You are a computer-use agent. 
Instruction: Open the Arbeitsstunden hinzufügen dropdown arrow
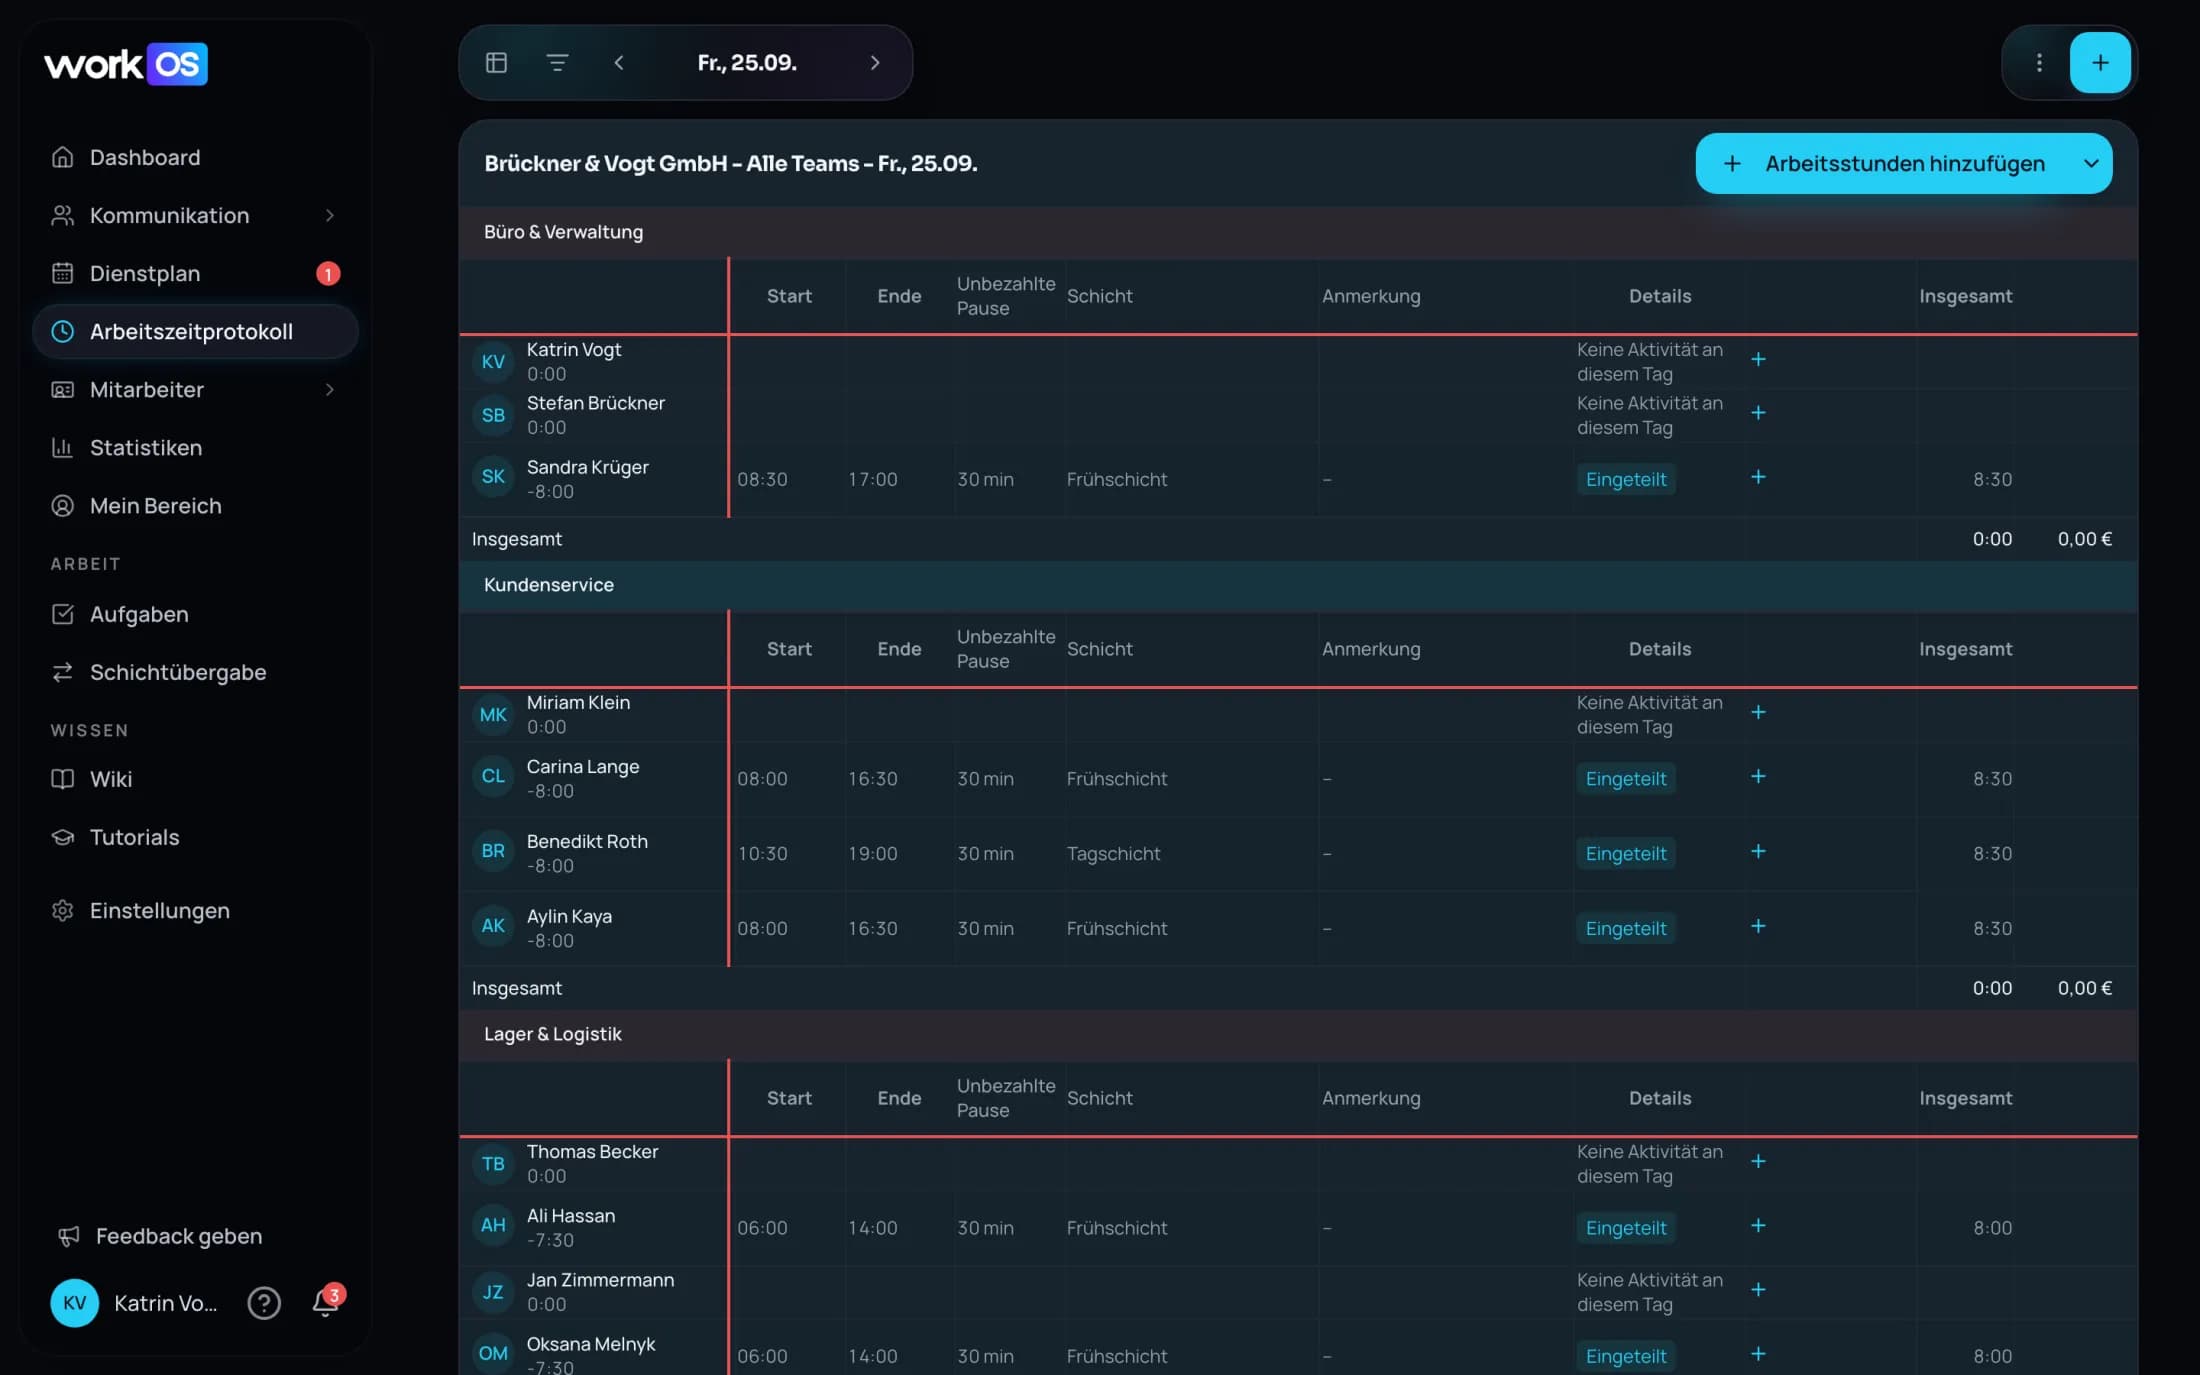click(2090, 164)
